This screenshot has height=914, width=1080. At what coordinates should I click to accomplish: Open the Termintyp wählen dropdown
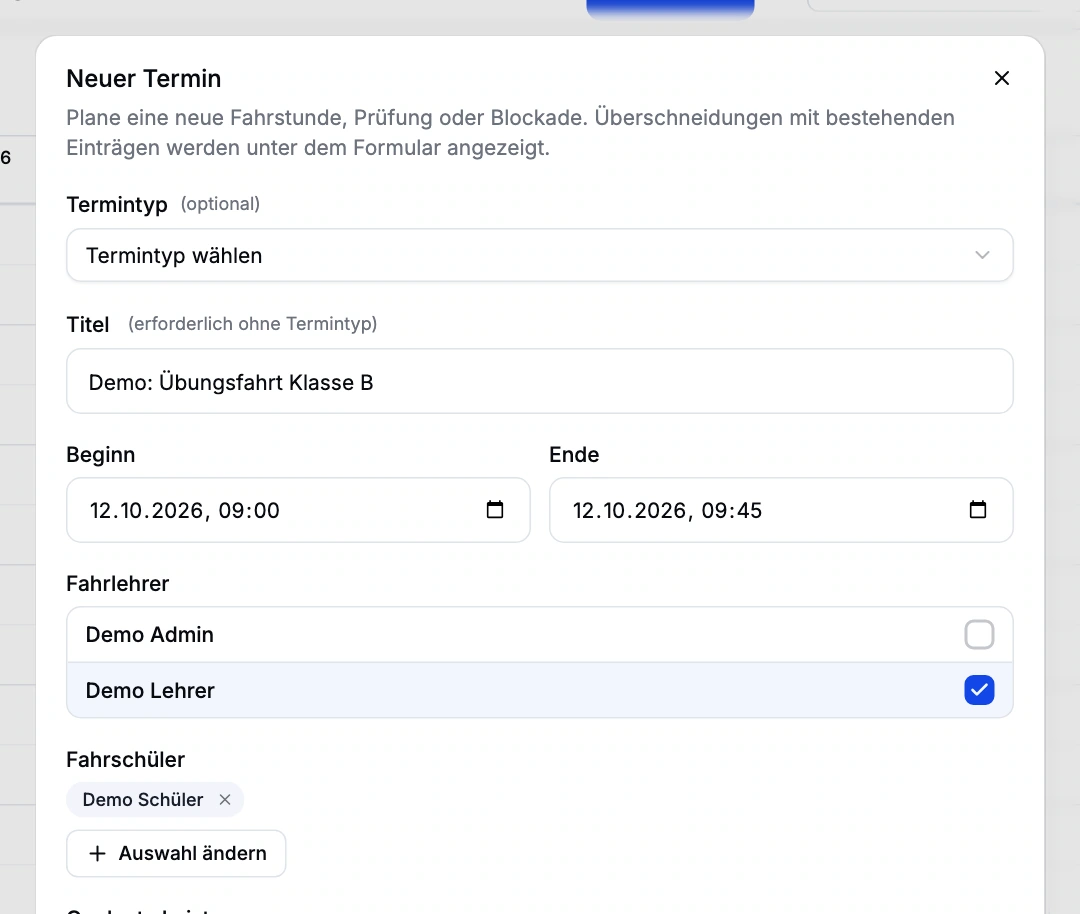(x=539, y=256)
